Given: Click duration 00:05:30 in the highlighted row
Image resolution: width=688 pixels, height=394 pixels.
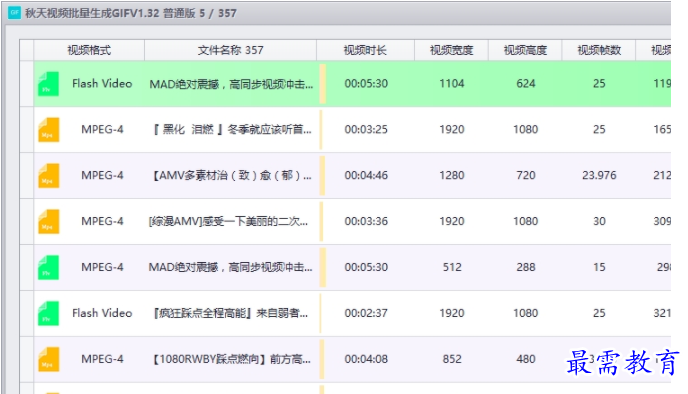Looking at the screenshot, I should (366, 83).
